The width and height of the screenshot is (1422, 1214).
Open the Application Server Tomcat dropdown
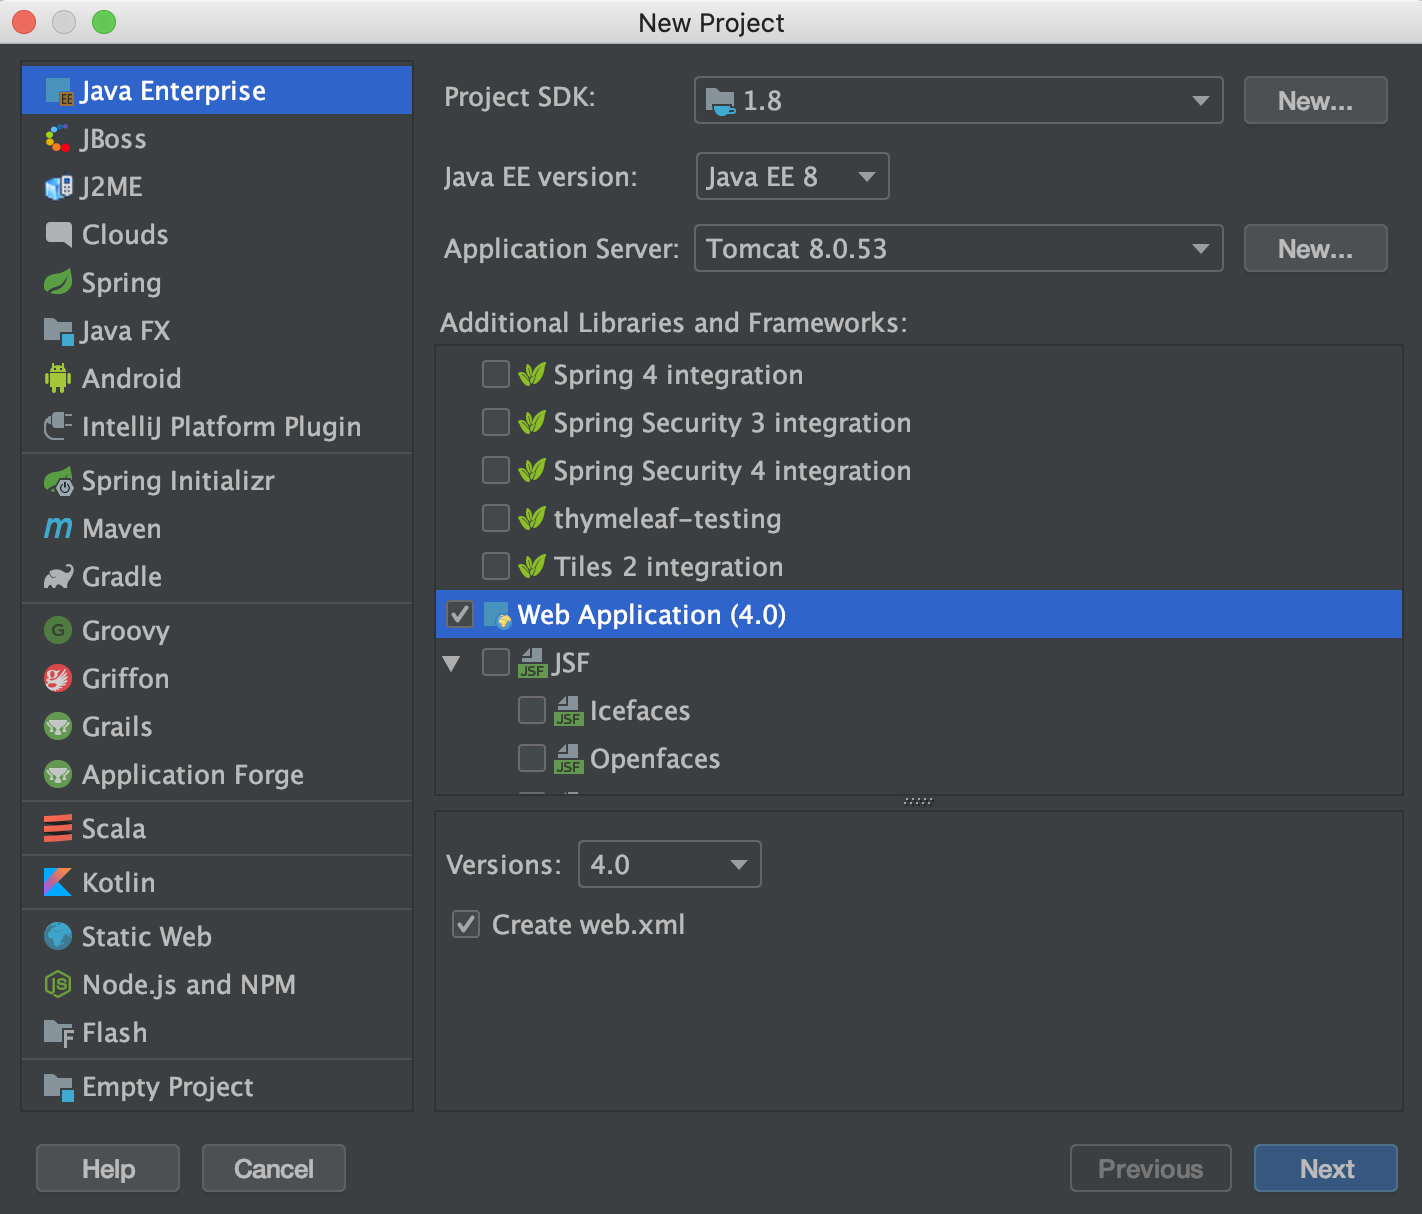958,248
